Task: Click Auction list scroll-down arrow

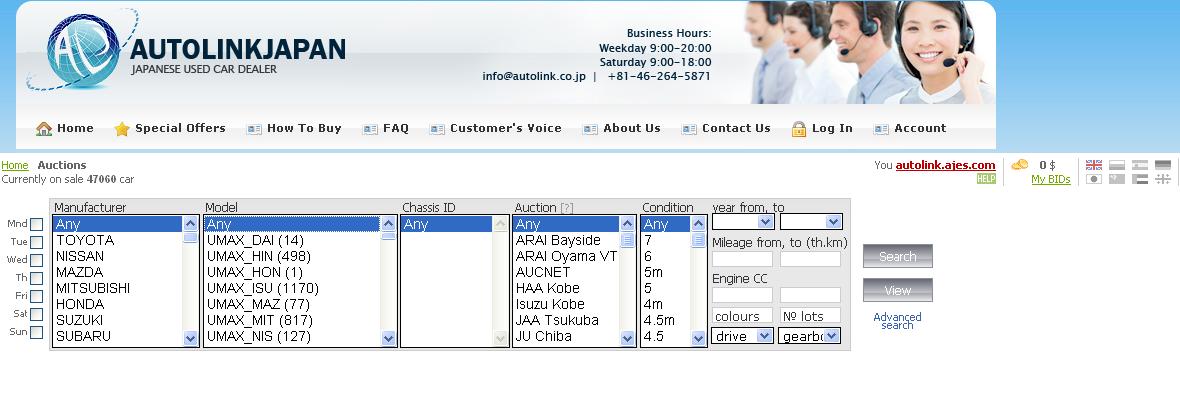Action: [x=628, y=339]
